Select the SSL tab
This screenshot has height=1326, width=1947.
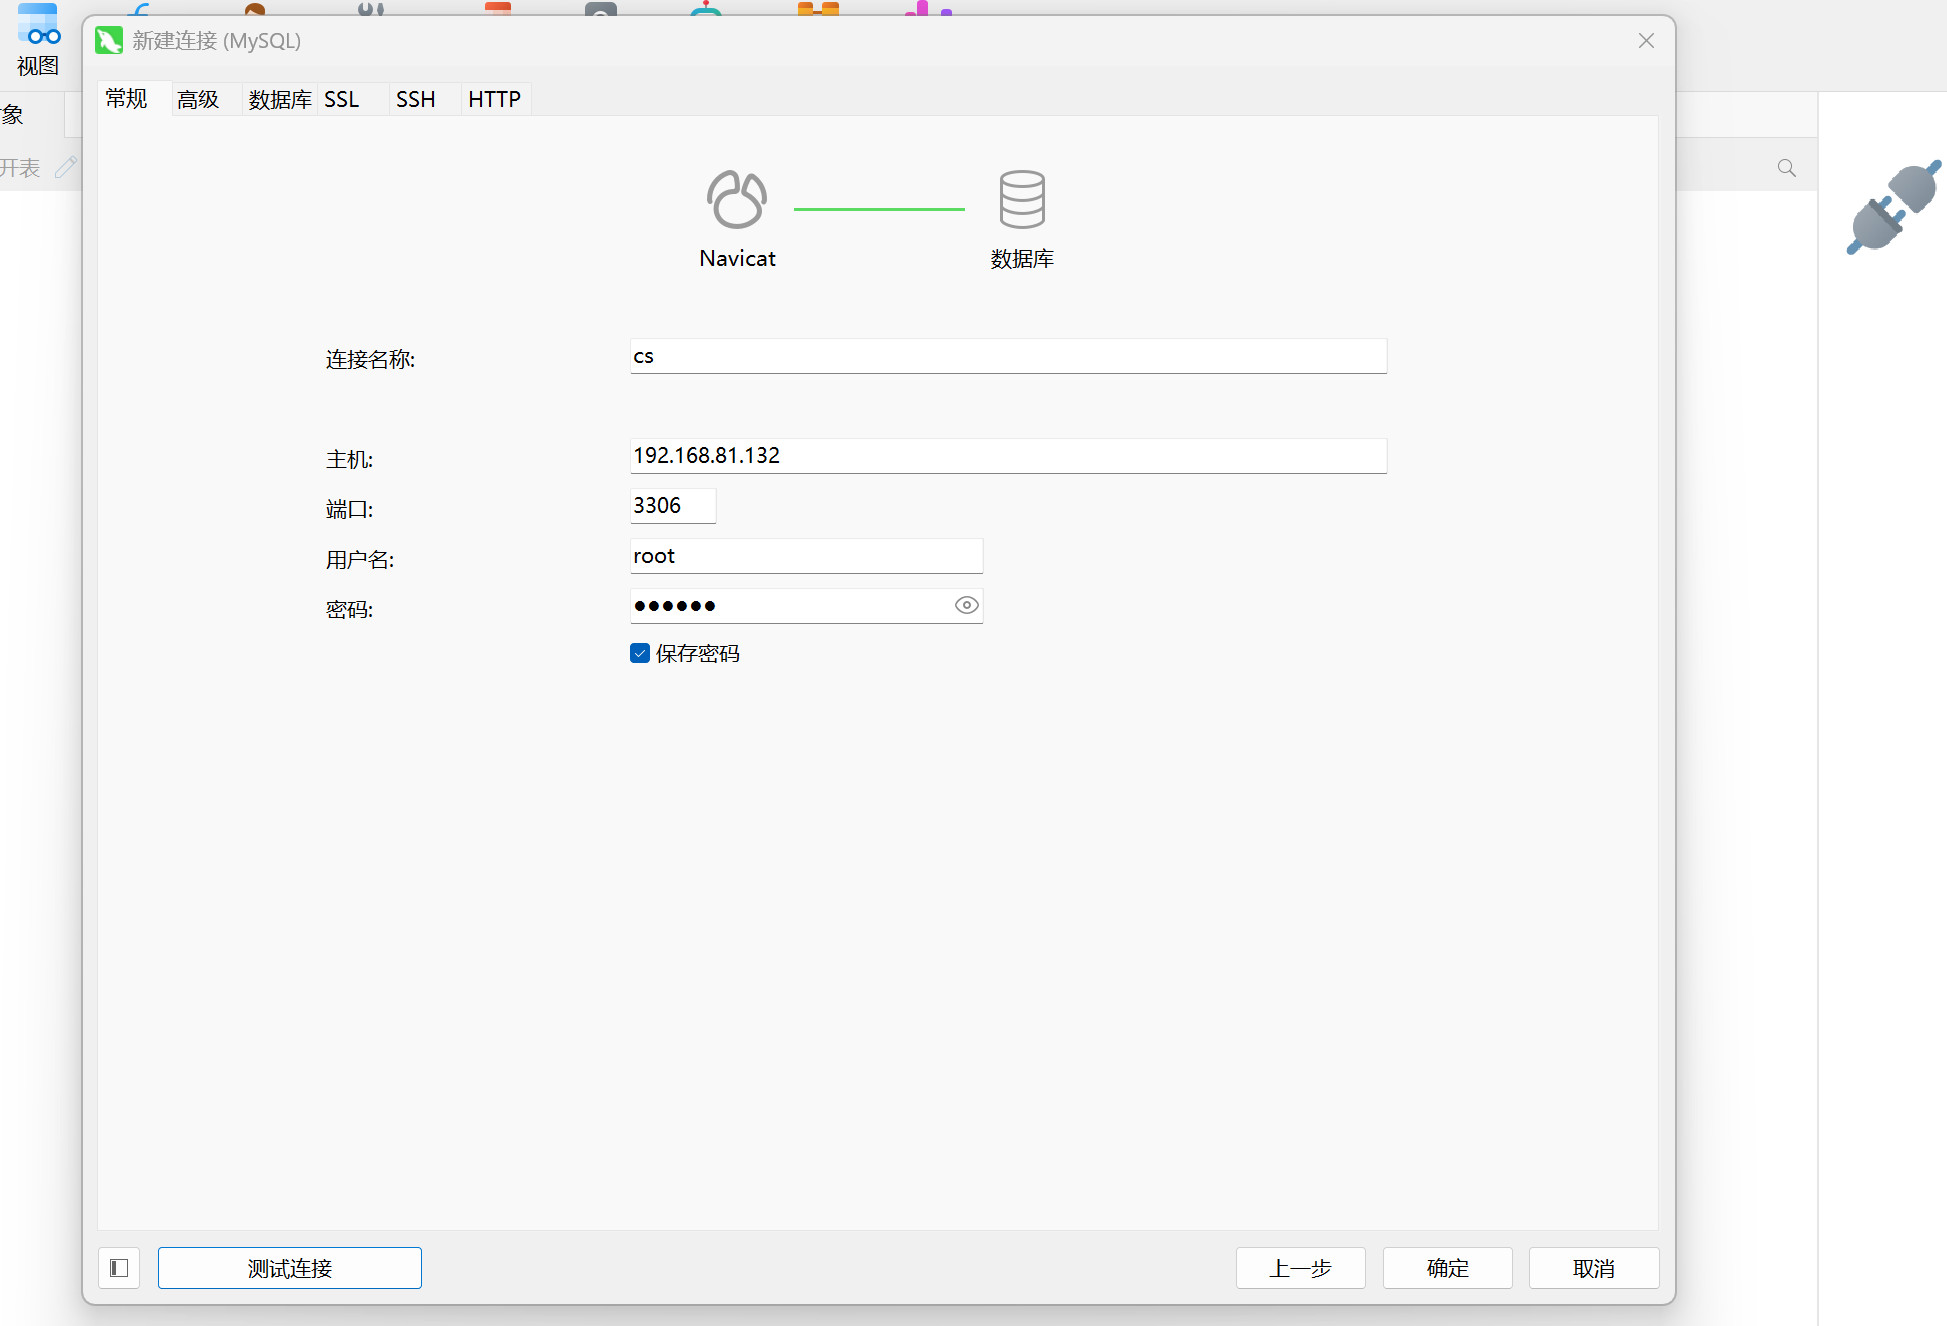click(x=341, y=99)
